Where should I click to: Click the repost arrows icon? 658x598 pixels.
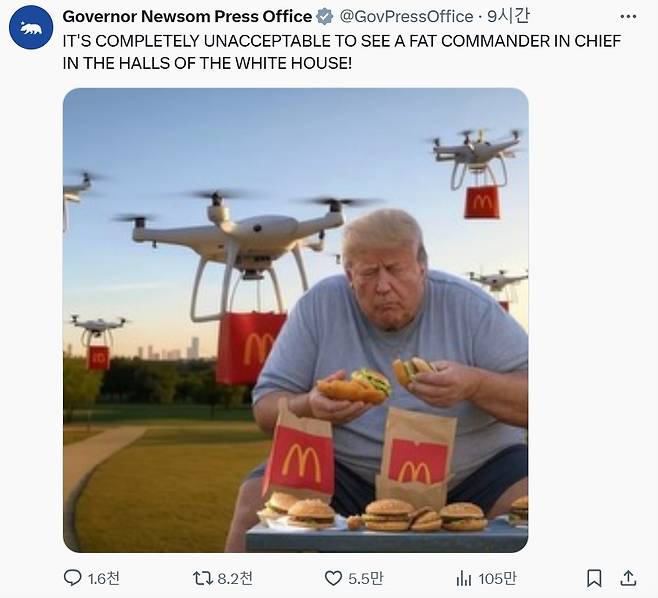coord(203,577)
